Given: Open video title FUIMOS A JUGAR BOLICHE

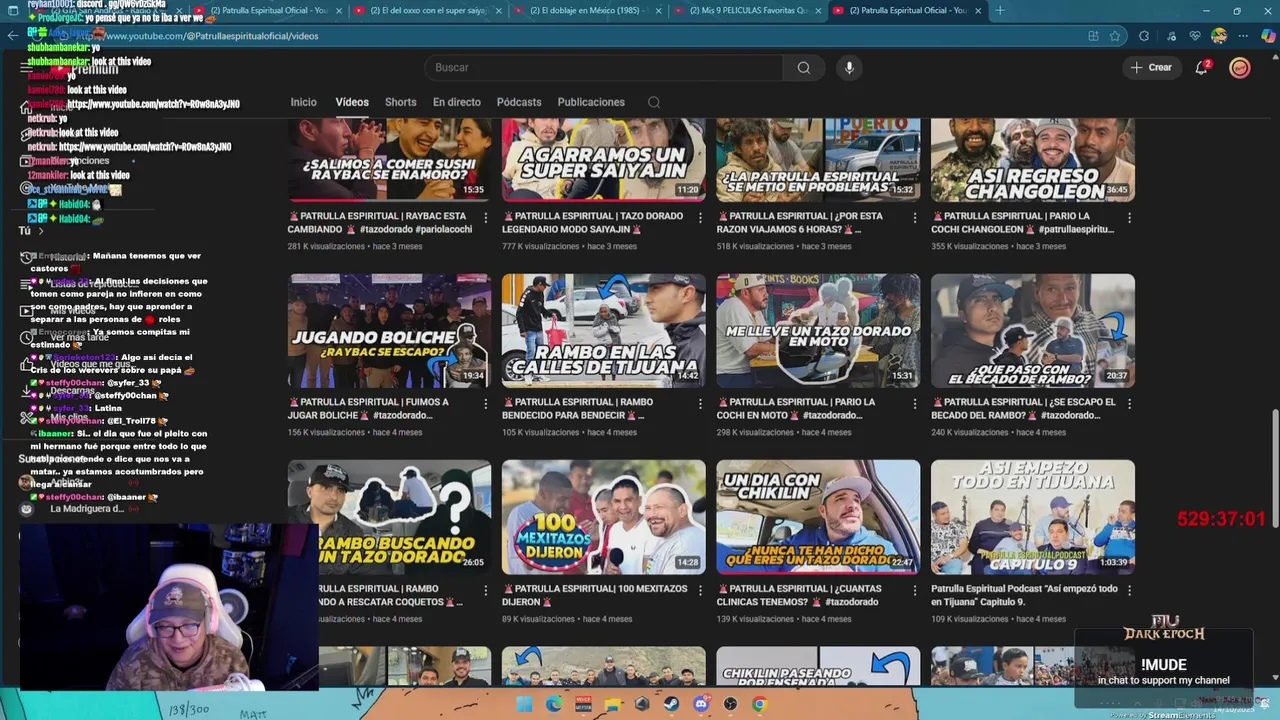Looking at the screenshot, I should pyautogui.click(x=370, y=408).
